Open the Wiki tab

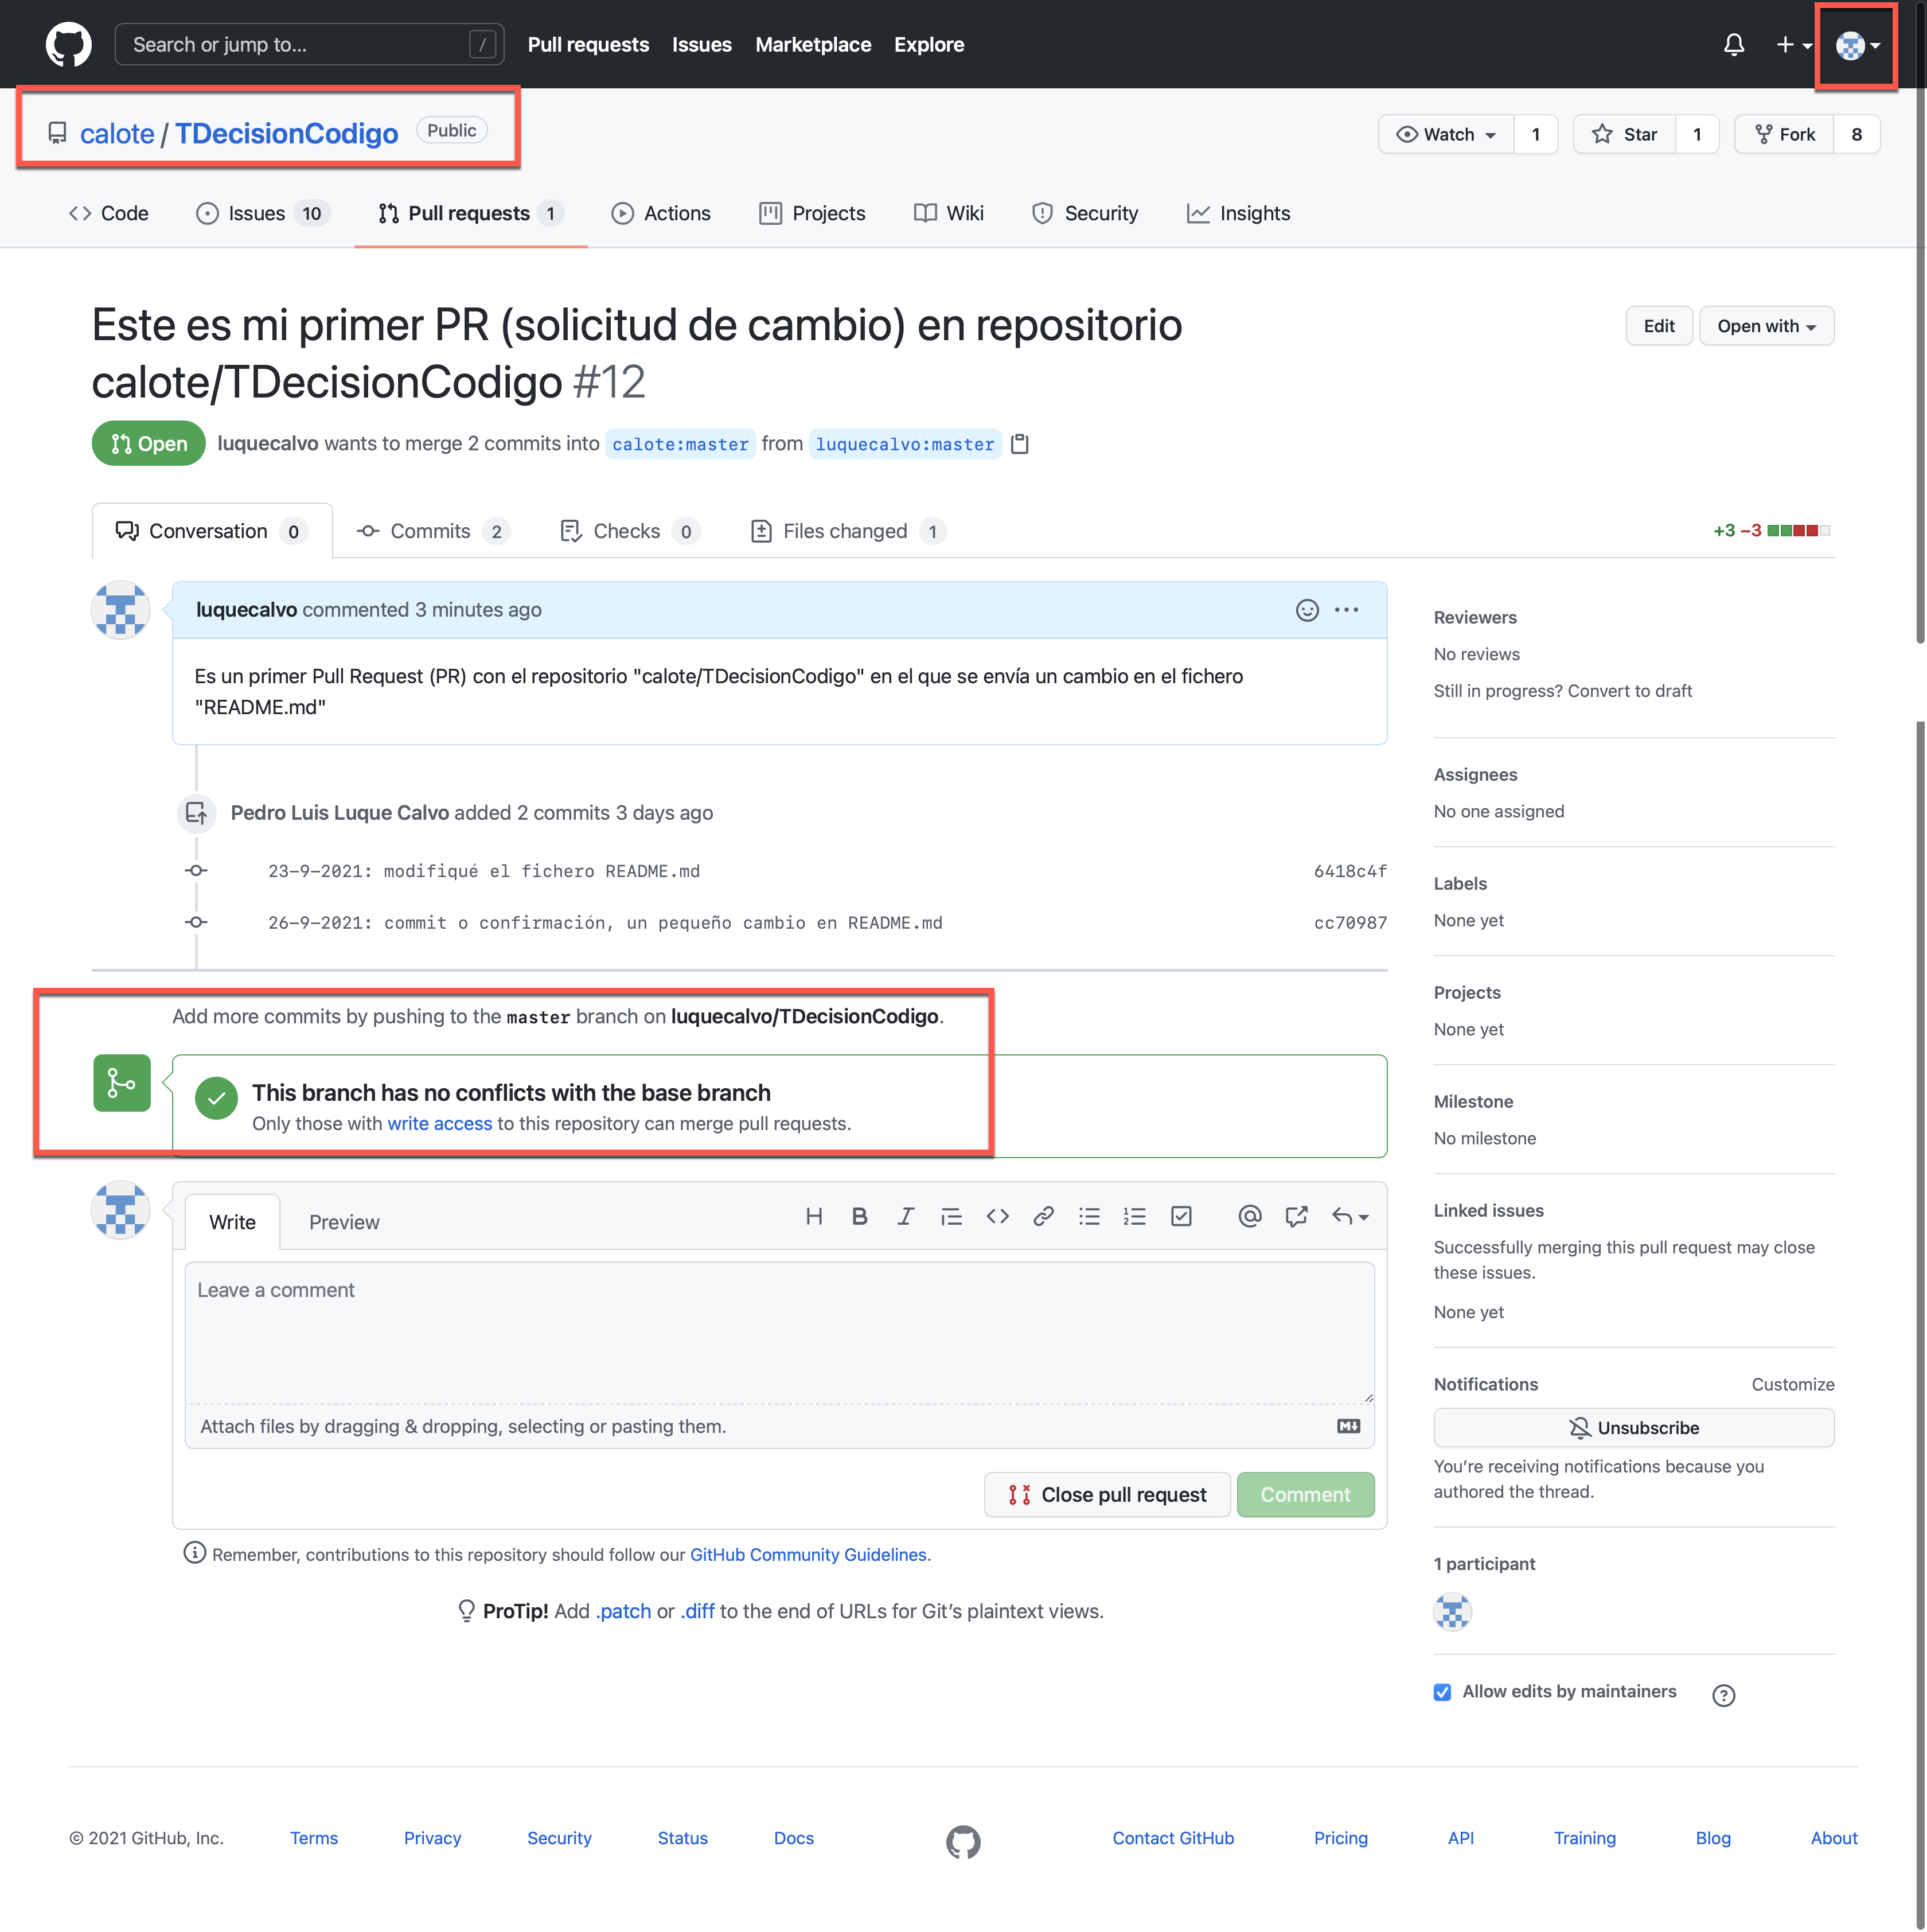tap(948, 213)
